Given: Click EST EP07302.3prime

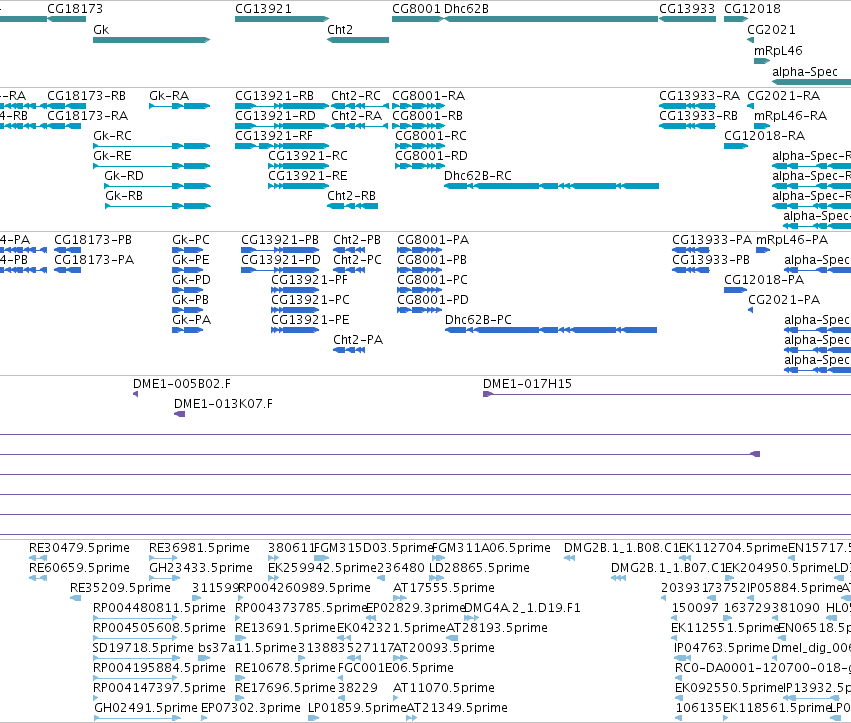Looking at the screenshot, I should (204, 719).
